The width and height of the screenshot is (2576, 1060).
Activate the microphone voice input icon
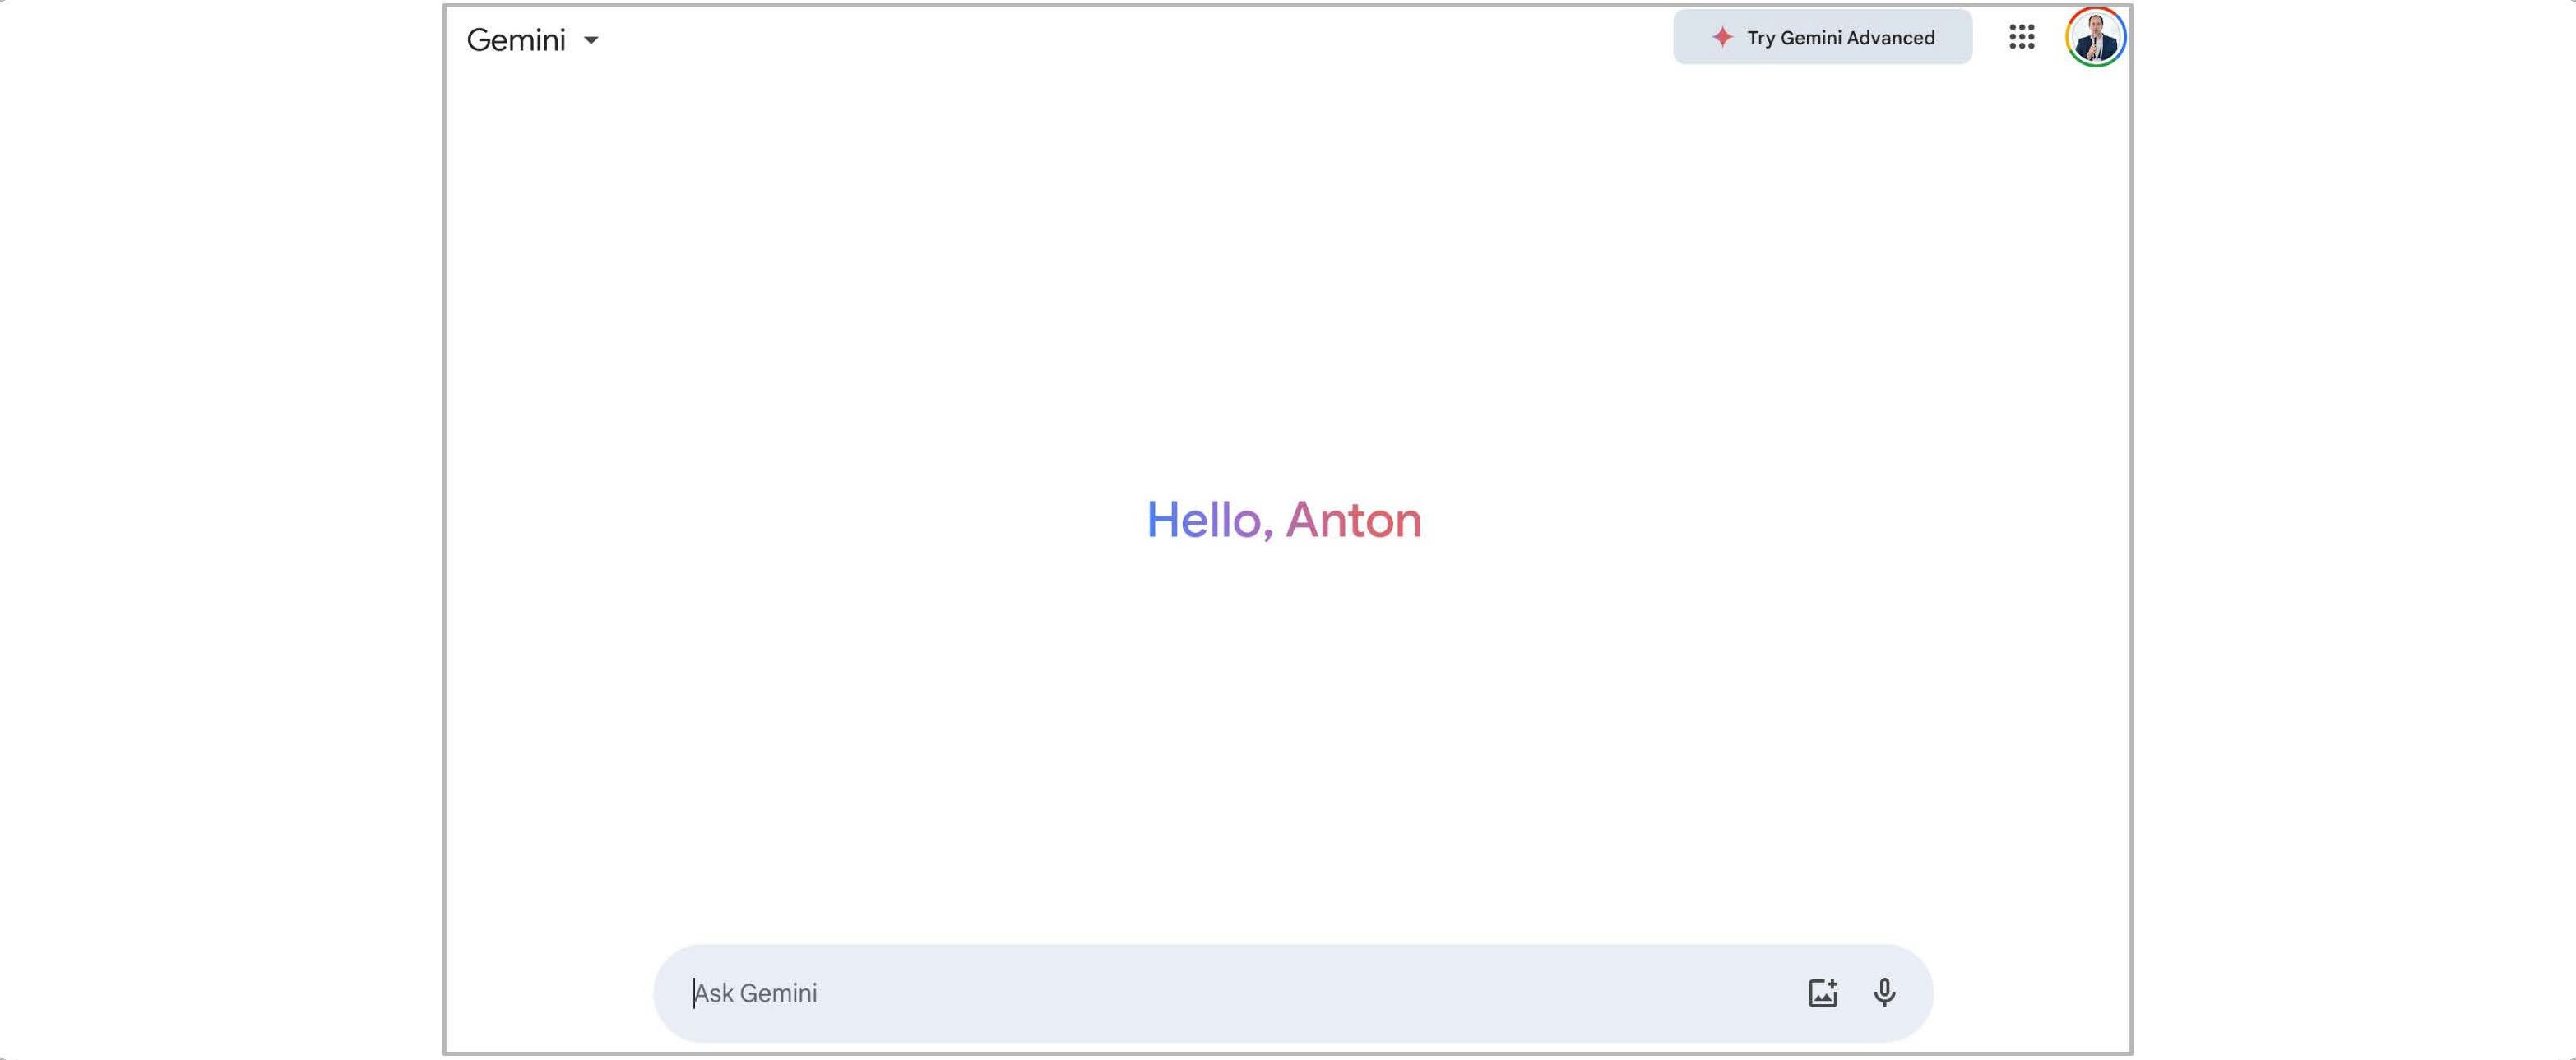1884,993
